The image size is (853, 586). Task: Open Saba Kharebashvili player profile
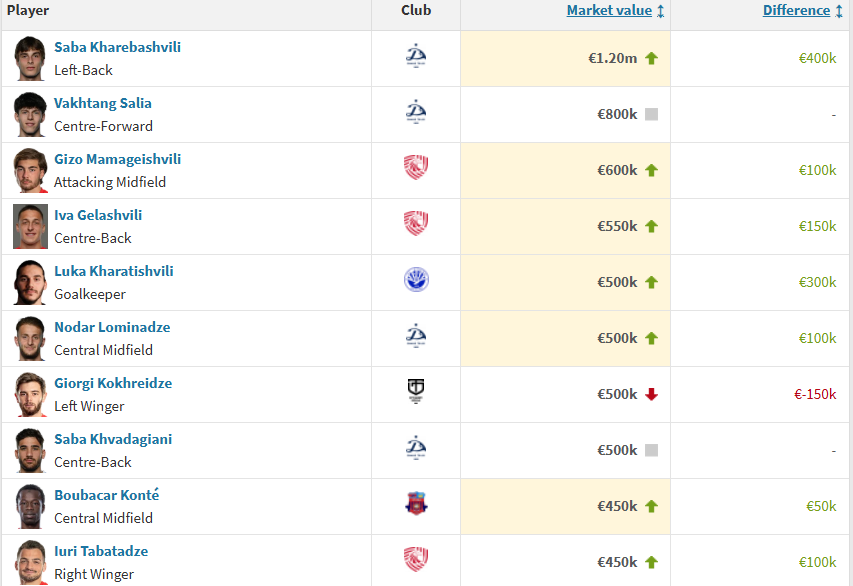(117, 47)
